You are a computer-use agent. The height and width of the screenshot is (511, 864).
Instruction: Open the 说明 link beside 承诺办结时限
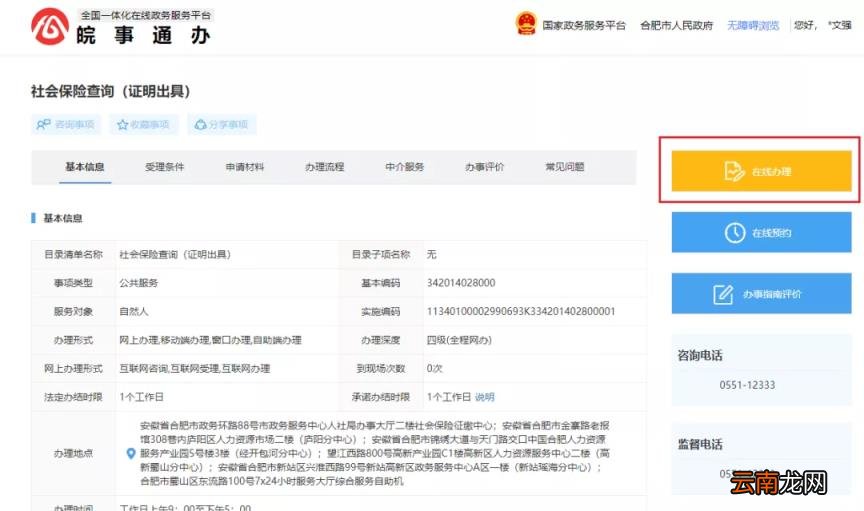[x=485, y=397]
